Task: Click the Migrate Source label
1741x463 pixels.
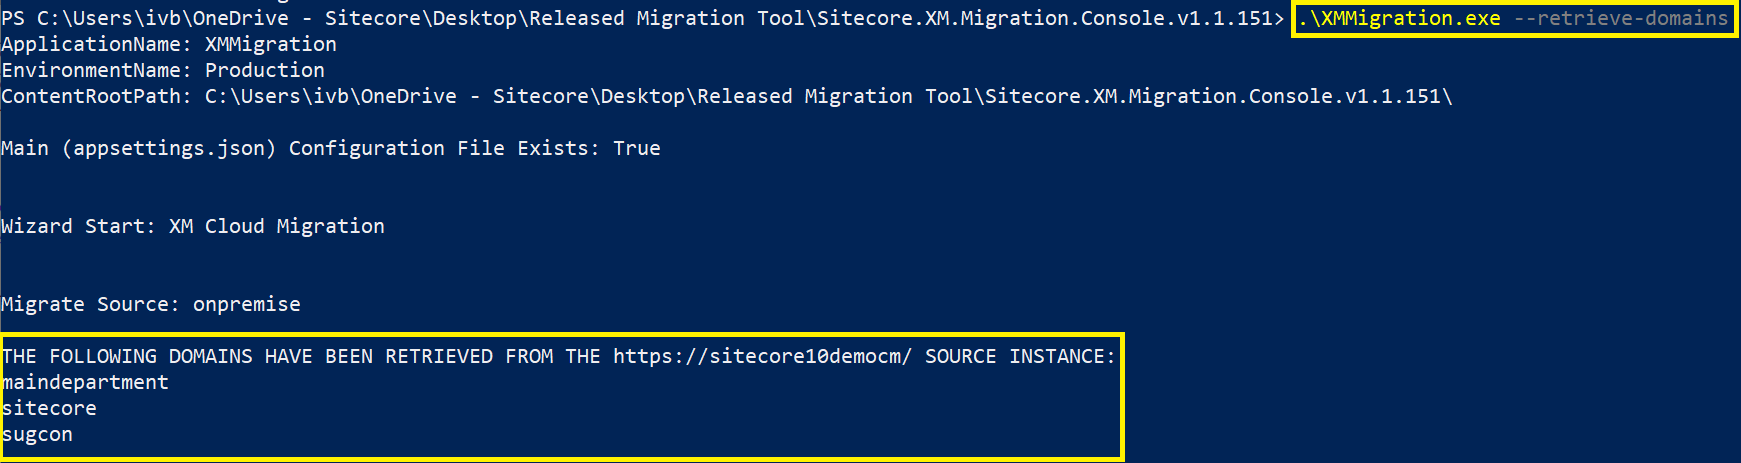Action: coord(90,305)
